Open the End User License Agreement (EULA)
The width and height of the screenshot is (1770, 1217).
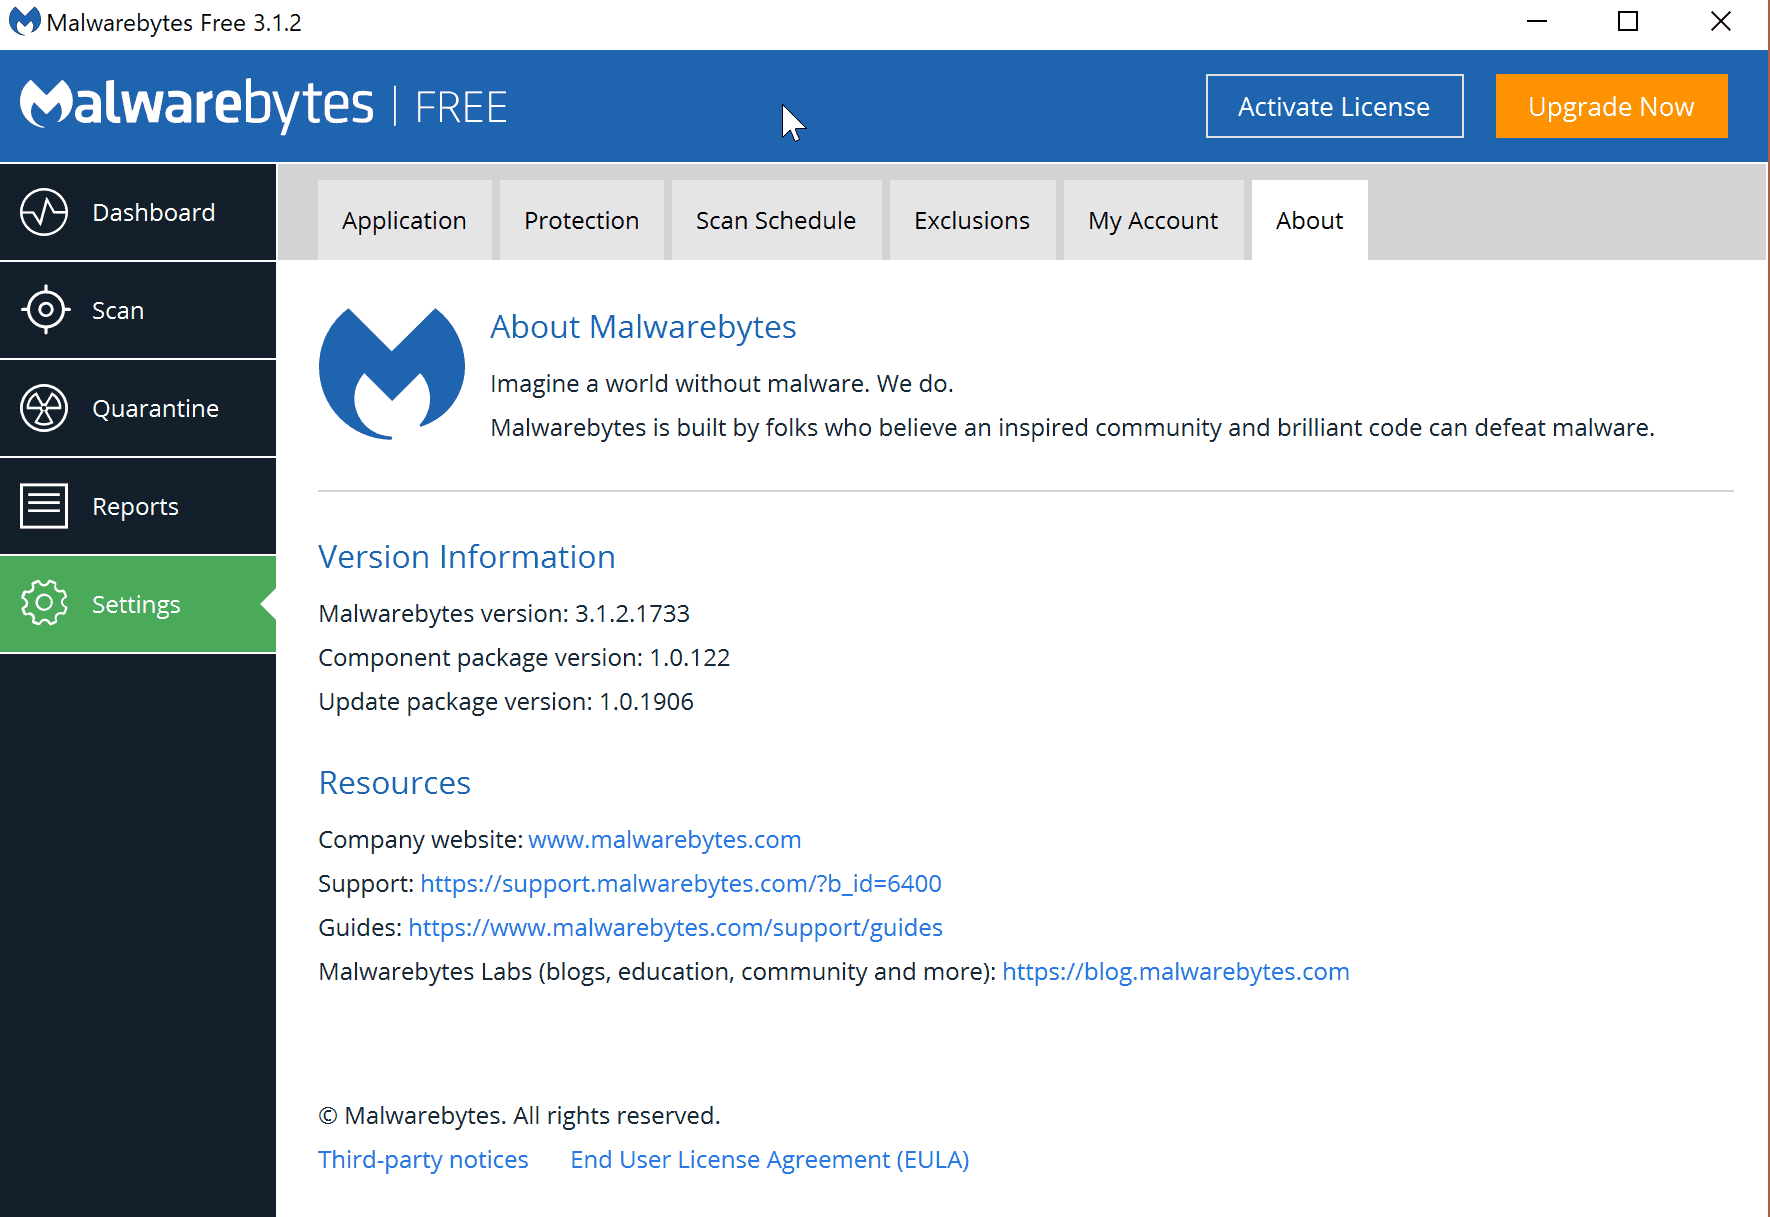769,1159
